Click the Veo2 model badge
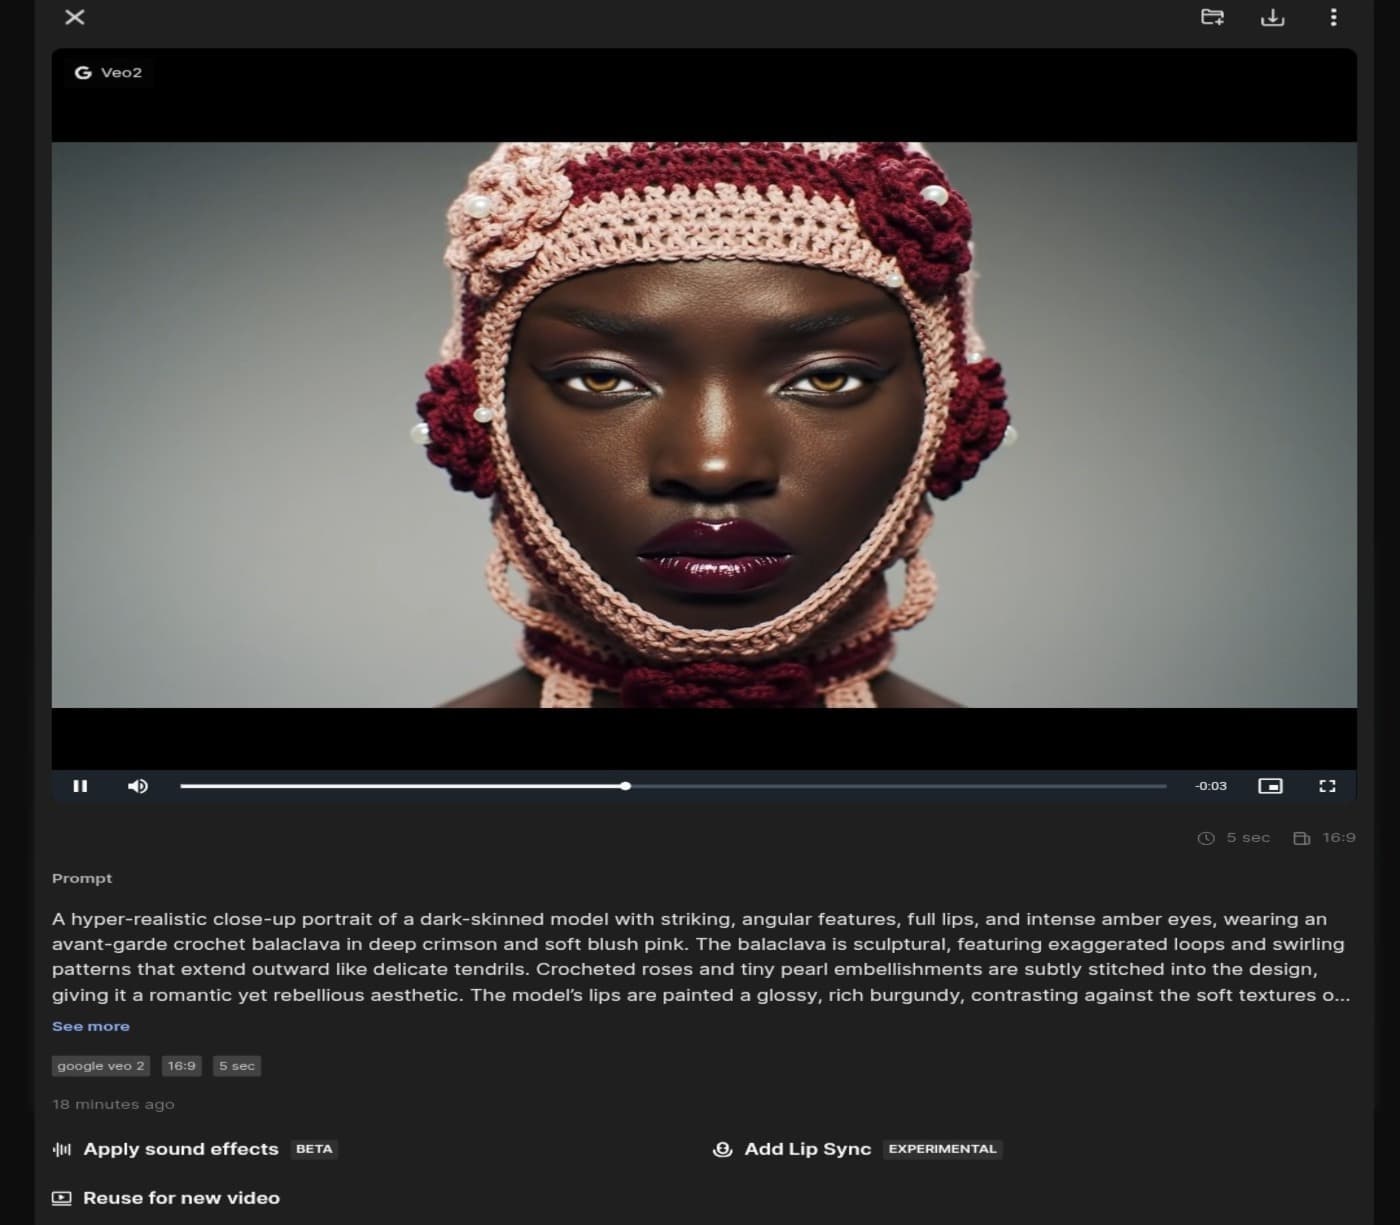The height and width of the screenshot is (1225, 1400). click(x=109, y=72)
